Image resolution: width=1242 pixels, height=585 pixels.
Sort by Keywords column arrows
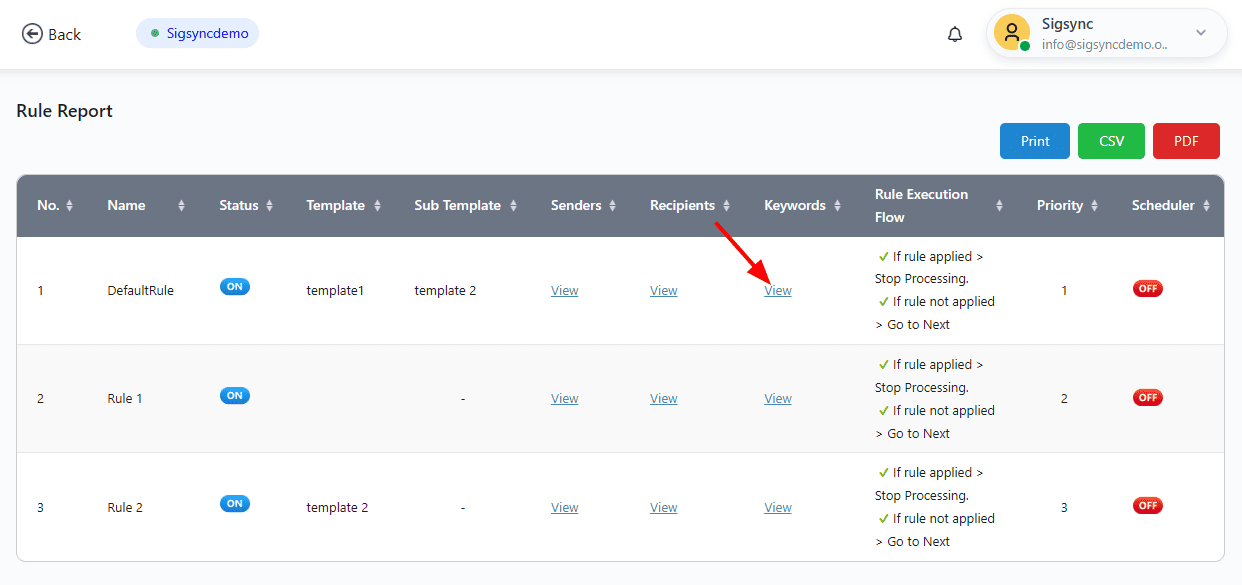tap(836, 206)
